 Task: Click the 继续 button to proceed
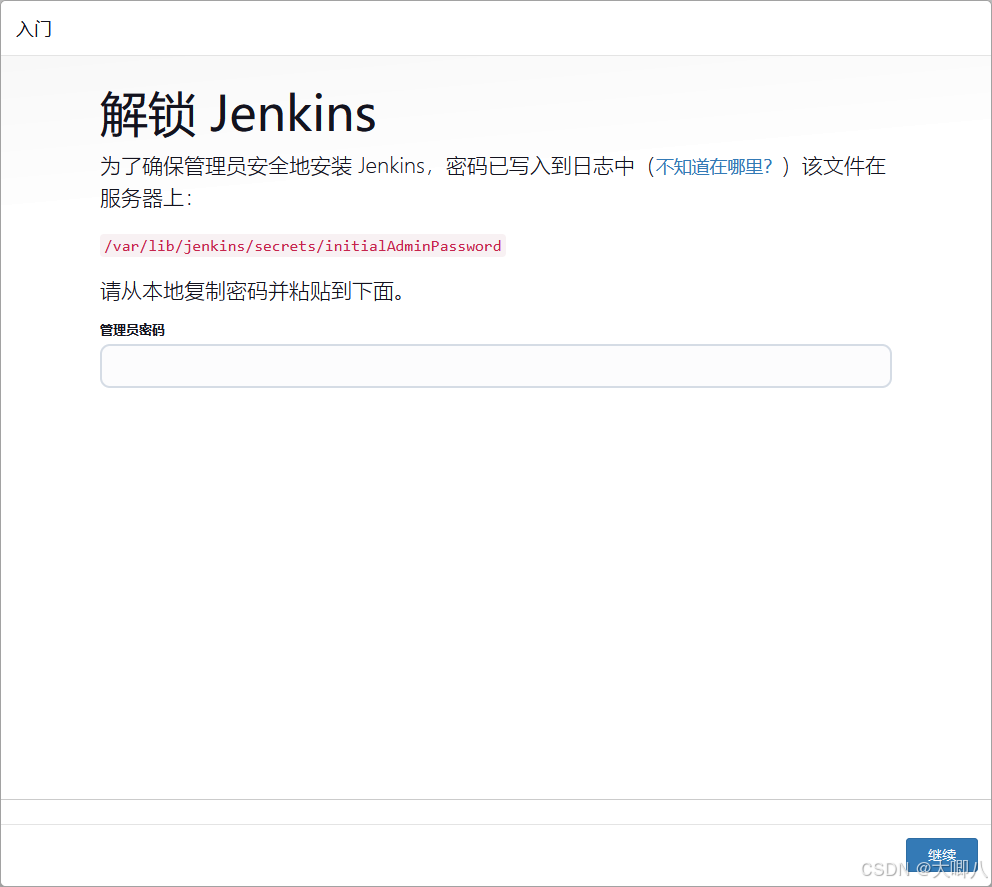(x=941, y=855)
